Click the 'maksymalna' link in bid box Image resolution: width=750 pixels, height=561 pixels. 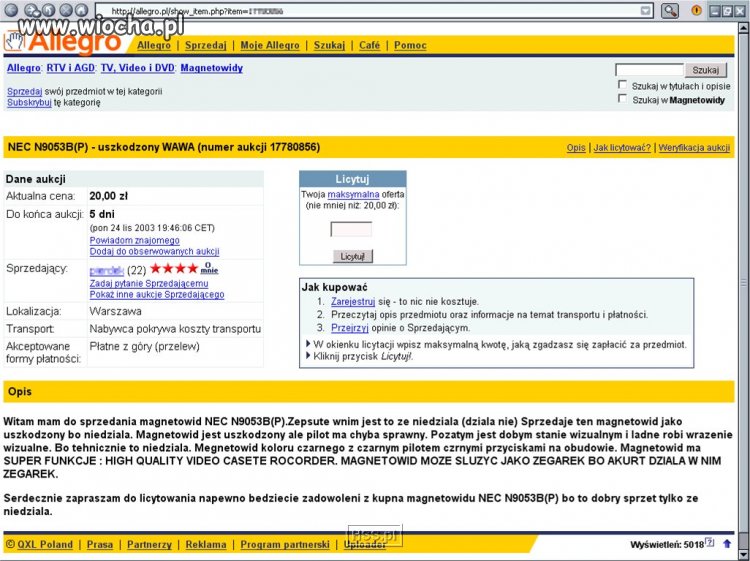click(353, 195)
